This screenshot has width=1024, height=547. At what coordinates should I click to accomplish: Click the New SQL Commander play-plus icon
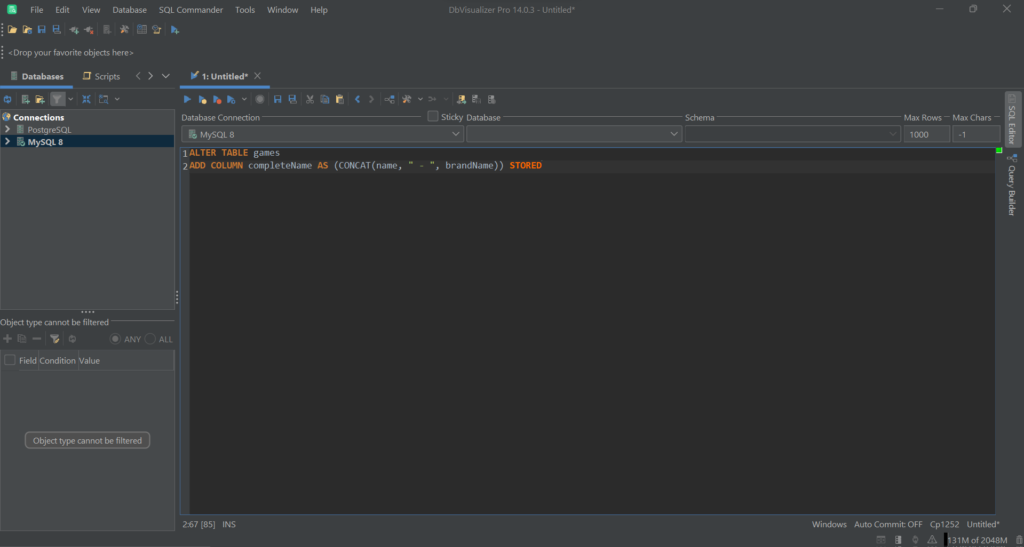point(175,30)
